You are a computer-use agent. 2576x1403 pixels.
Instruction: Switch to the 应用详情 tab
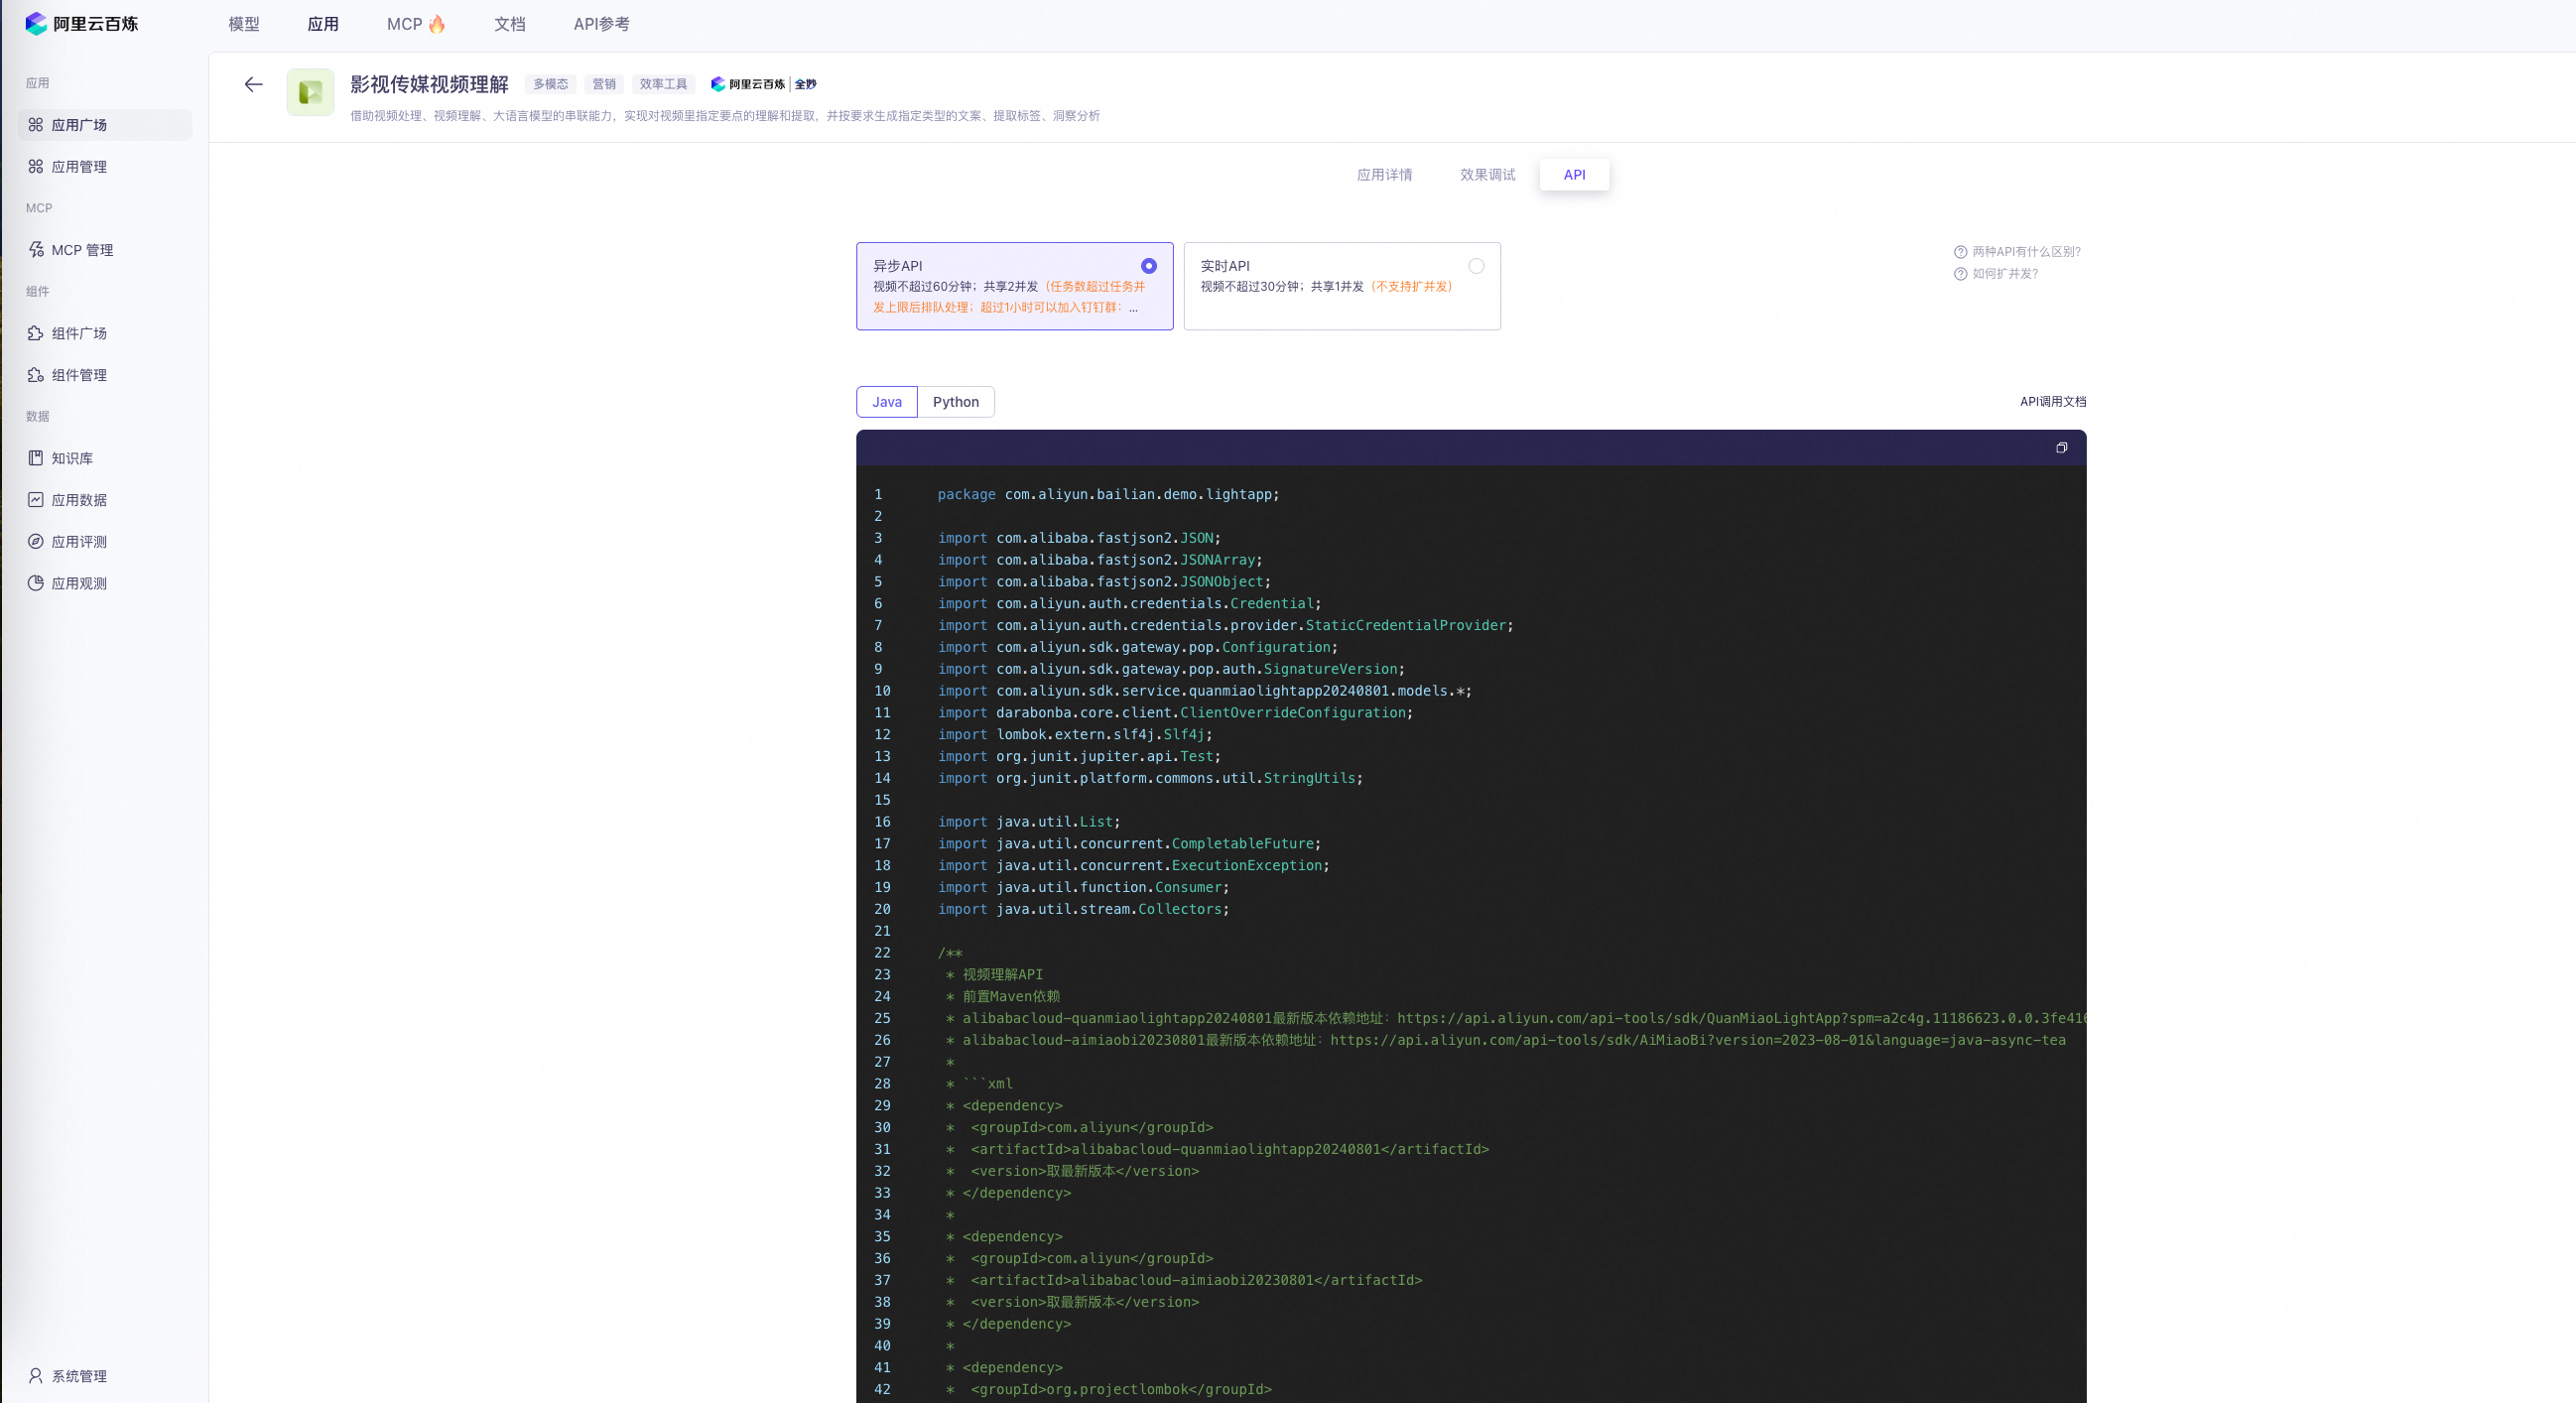1384,175
